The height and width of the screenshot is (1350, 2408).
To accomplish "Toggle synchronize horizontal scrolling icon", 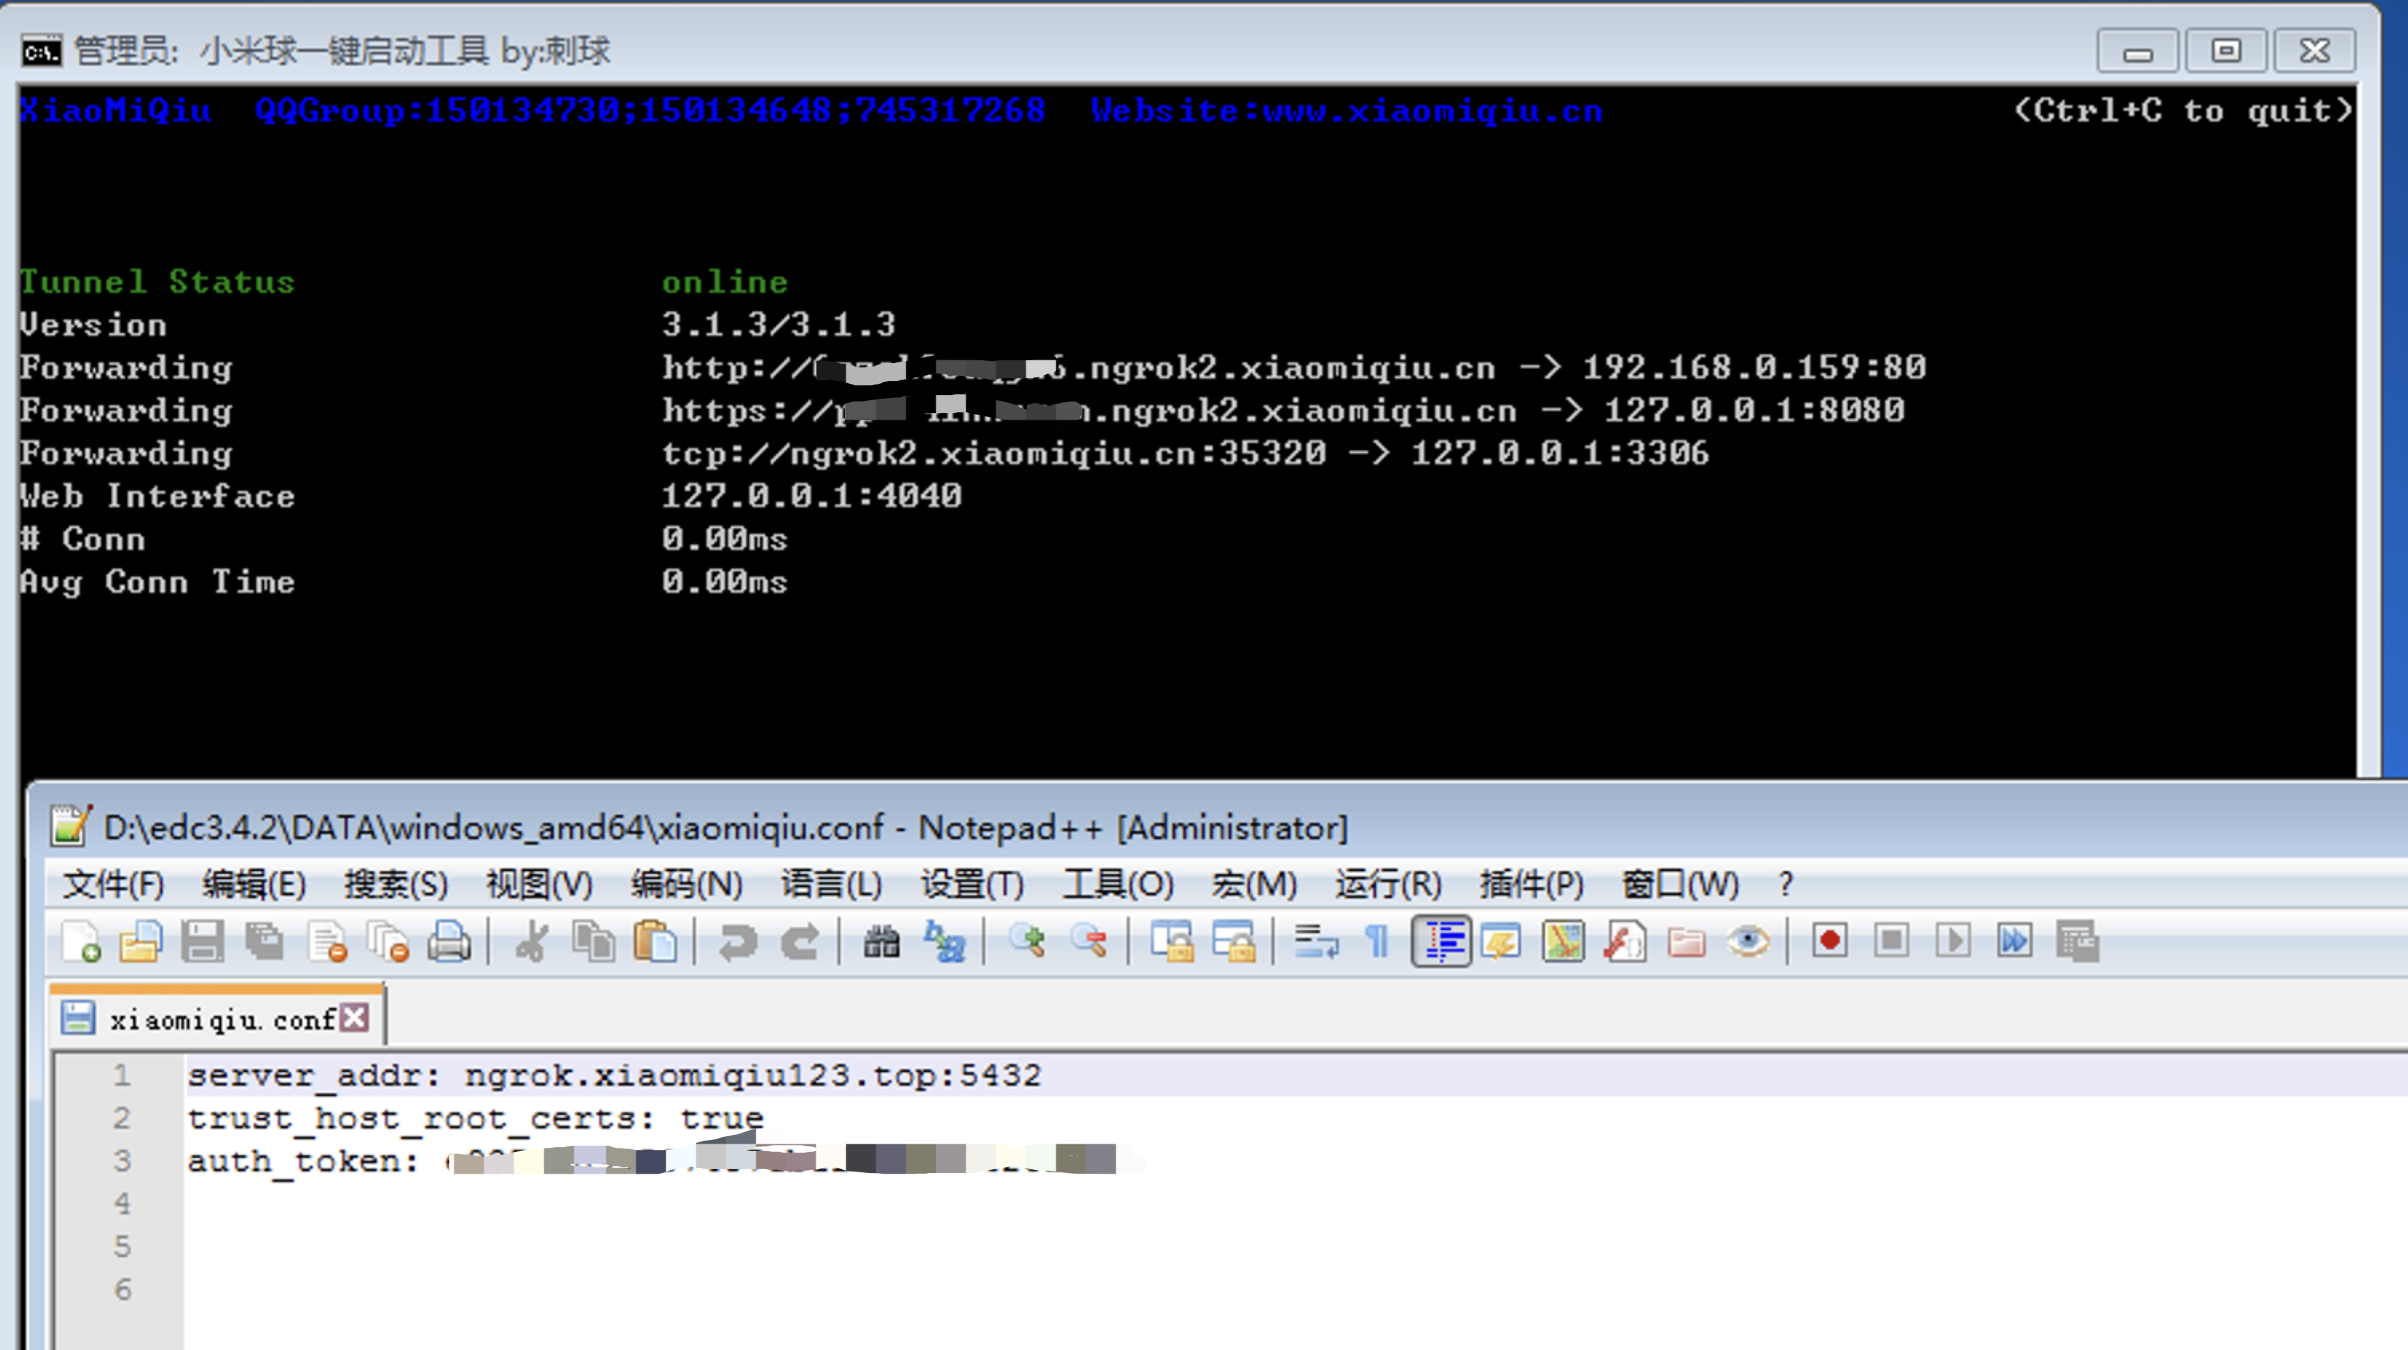I will [x=1234, y=942].
